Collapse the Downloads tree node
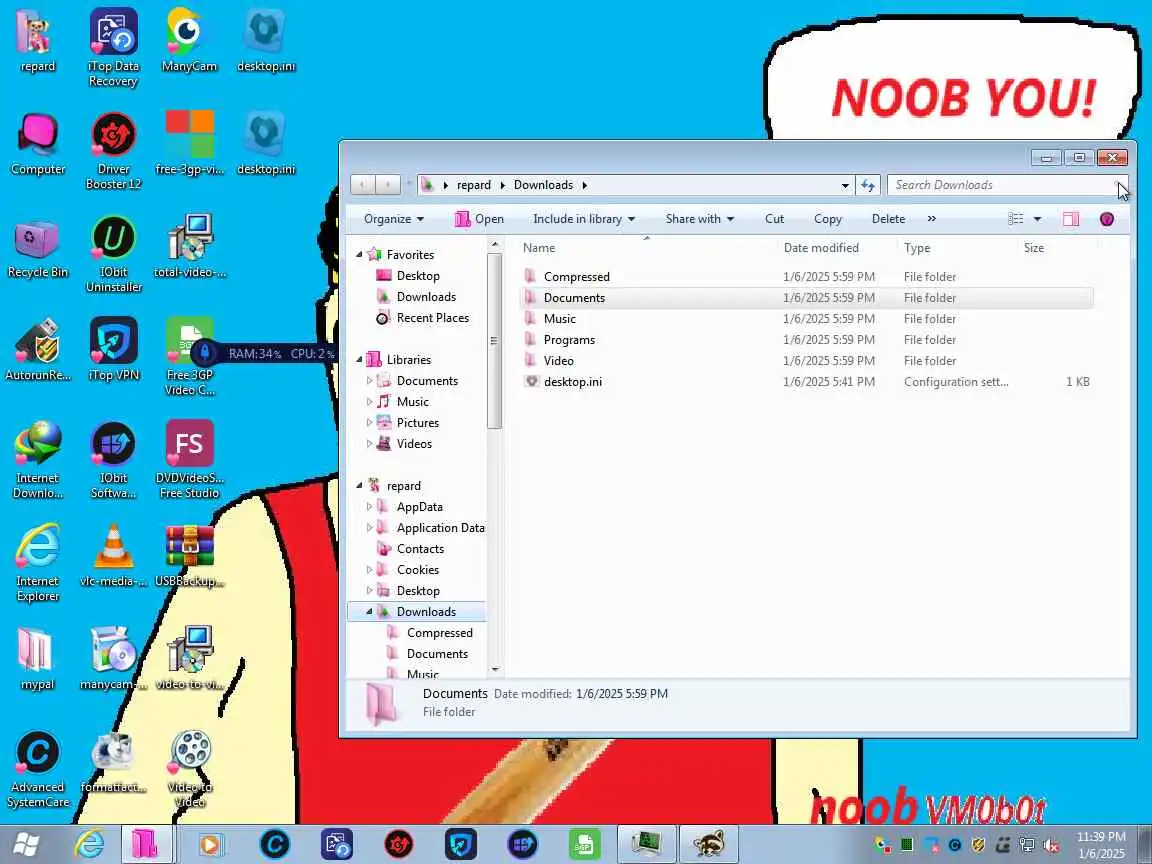This screenshot has height=864, width=1152. point(370,612)
